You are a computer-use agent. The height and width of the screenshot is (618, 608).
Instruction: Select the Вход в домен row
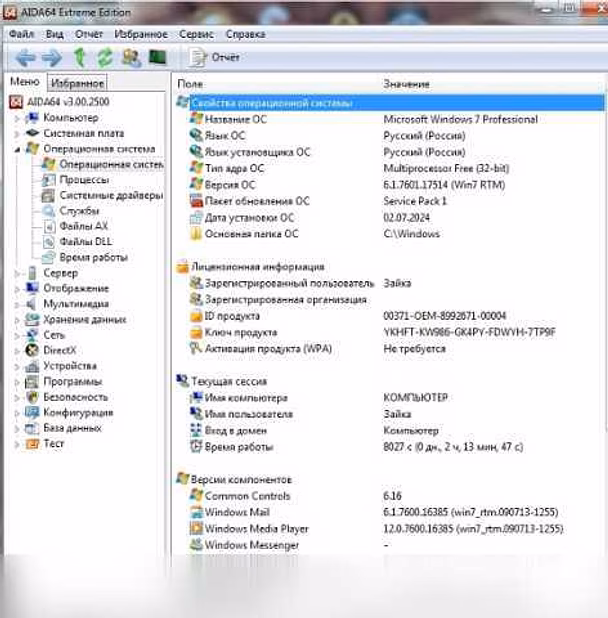click(x=389, y=431)
